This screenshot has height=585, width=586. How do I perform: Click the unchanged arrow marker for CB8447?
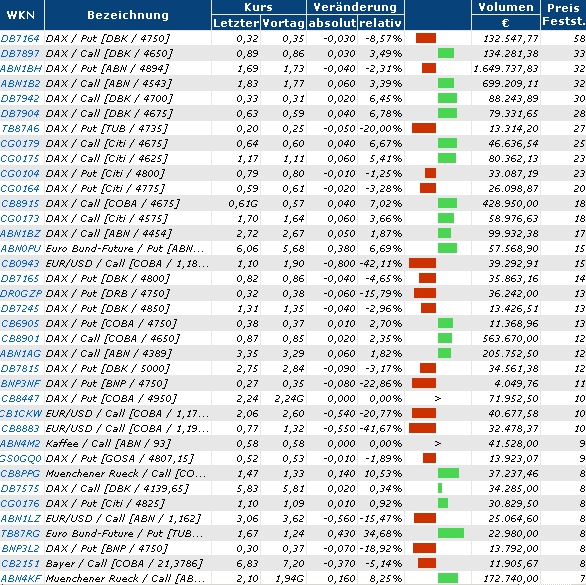(x=438, y=399)
